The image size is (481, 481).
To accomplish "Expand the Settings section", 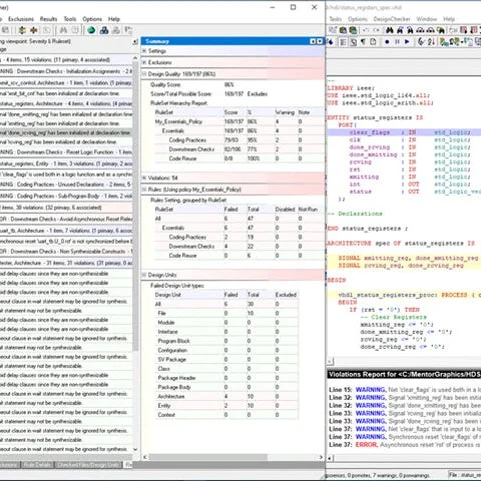I will point(144,51).
